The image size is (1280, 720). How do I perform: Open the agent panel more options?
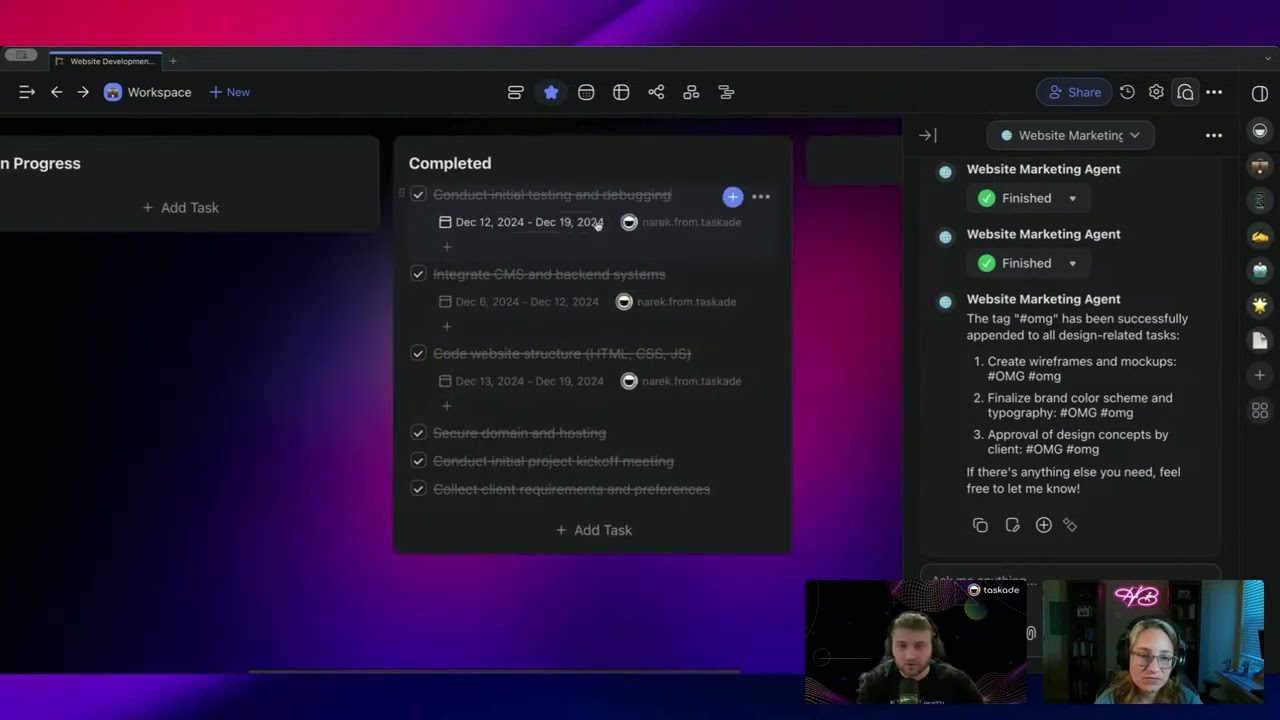coord(1214,135)
